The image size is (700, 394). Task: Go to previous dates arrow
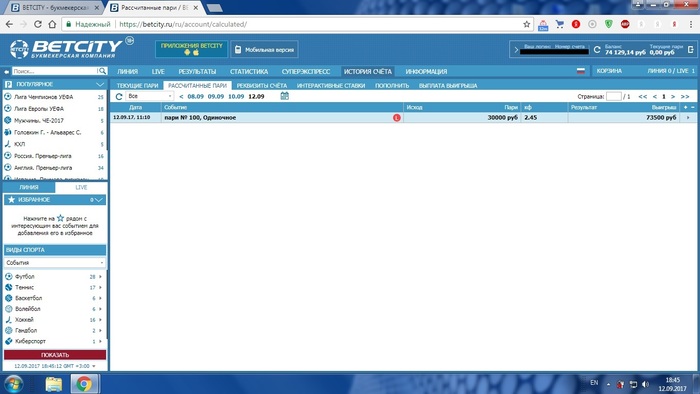[181, 96]
